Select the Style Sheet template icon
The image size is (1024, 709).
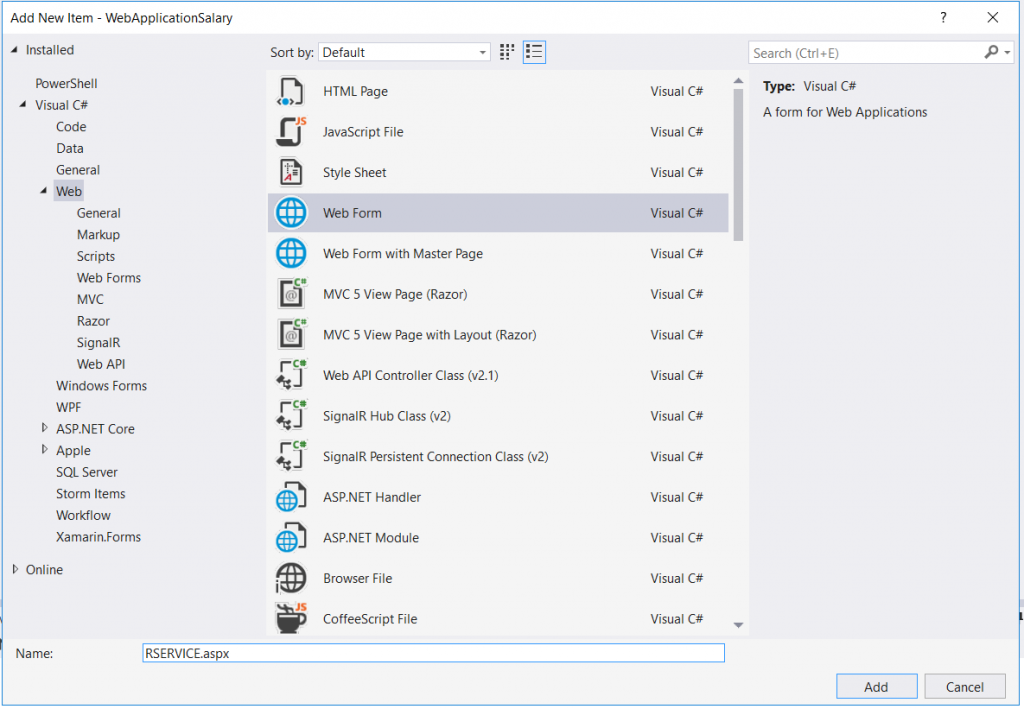tap(291, 172)
